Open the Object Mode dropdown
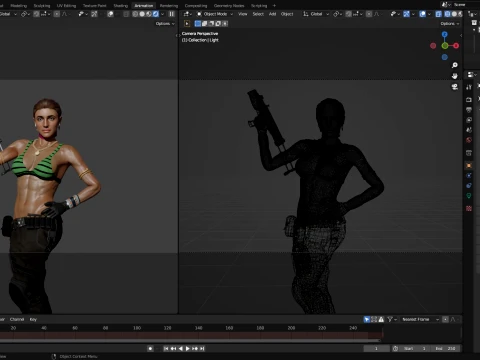This screenshot has width=480, height=360. (x=215, y=14)
